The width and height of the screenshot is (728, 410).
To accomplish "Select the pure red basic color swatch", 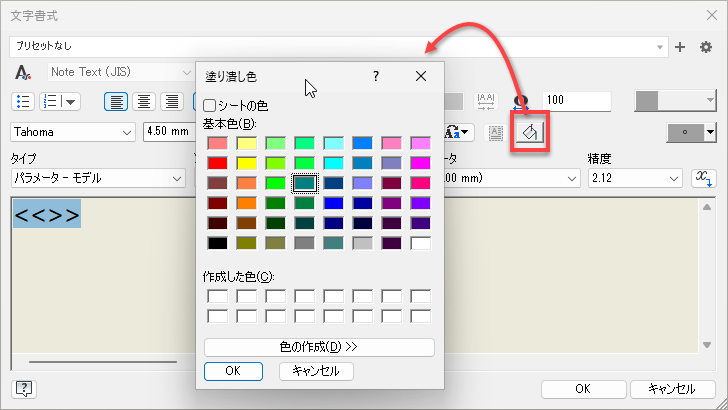I will pyautogui.click(x=217, y=163).
